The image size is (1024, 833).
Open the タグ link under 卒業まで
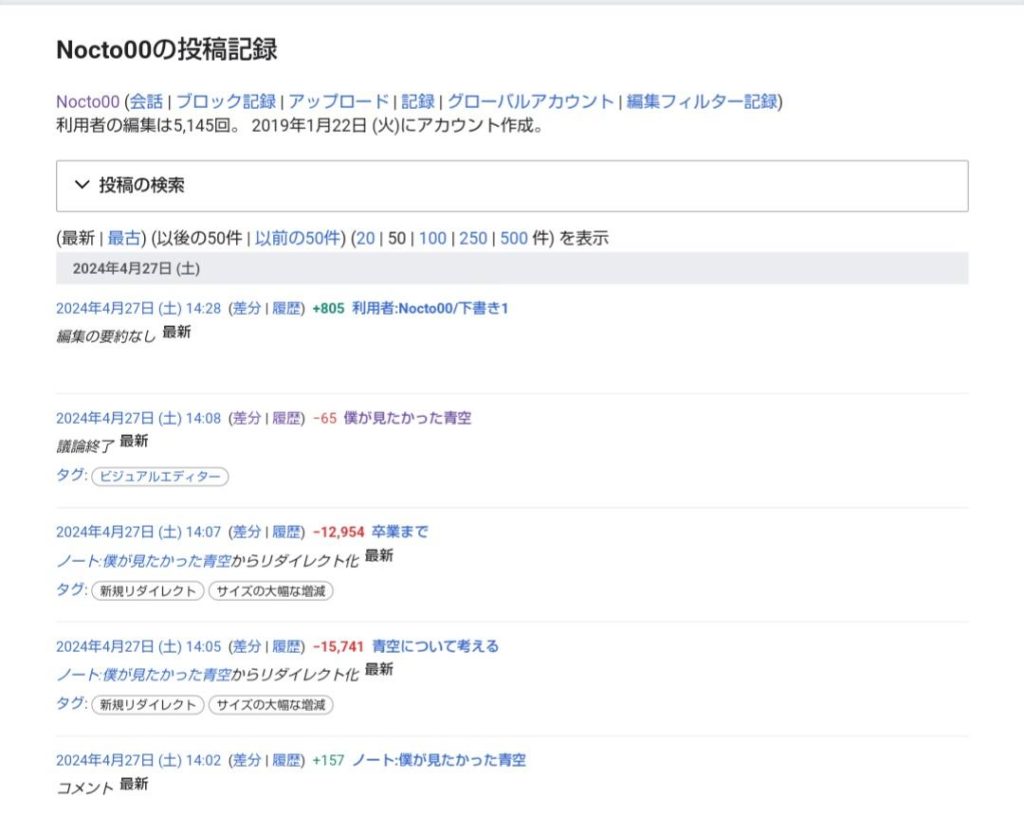coord(71,589)
